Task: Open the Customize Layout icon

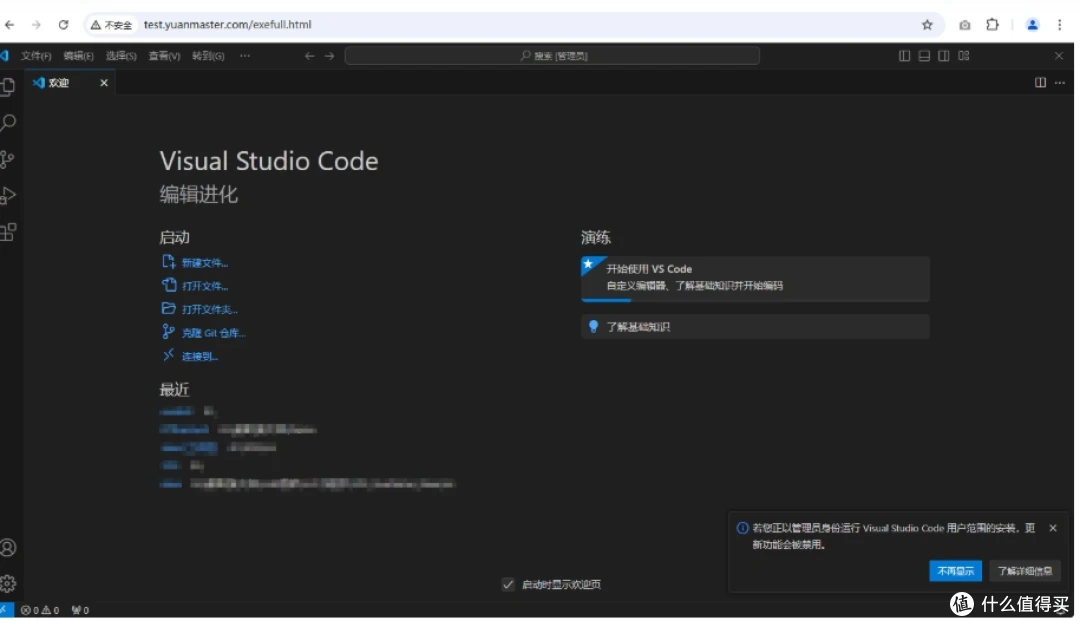Action: click(x=964, y=56)
